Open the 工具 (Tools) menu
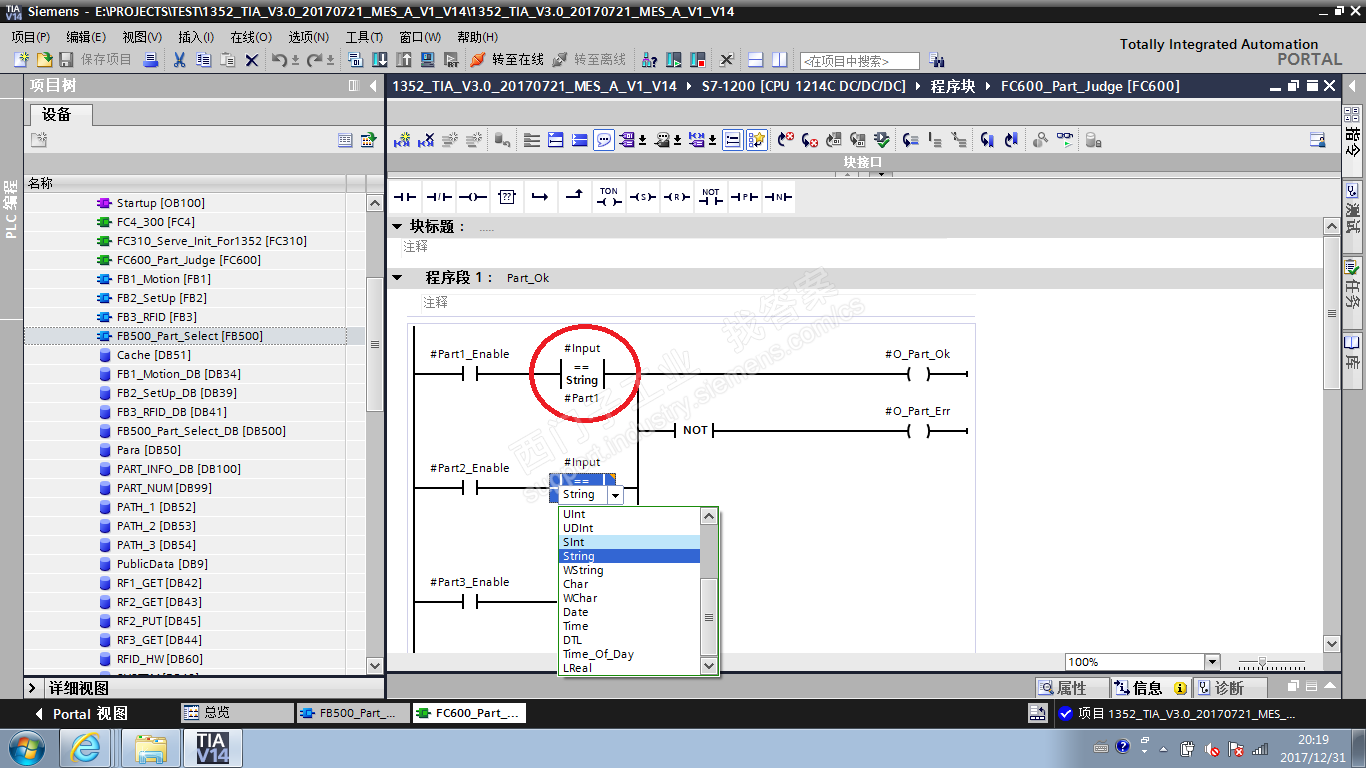 click(364, 37)
